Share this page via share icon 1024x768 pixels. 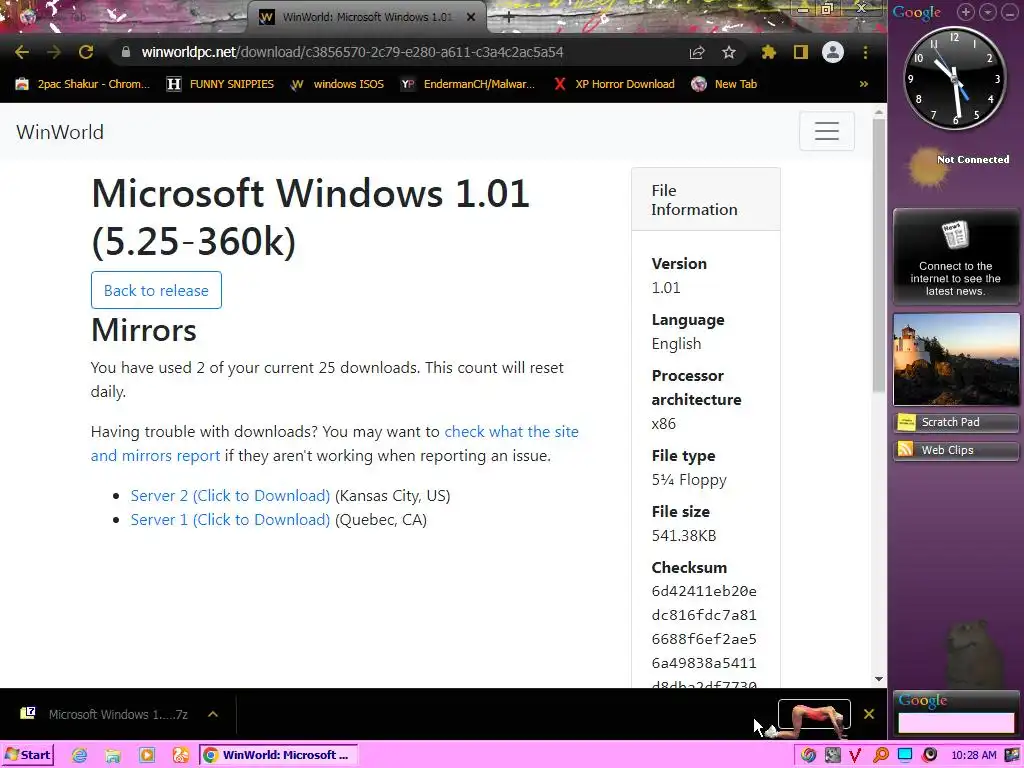[697, 52]
